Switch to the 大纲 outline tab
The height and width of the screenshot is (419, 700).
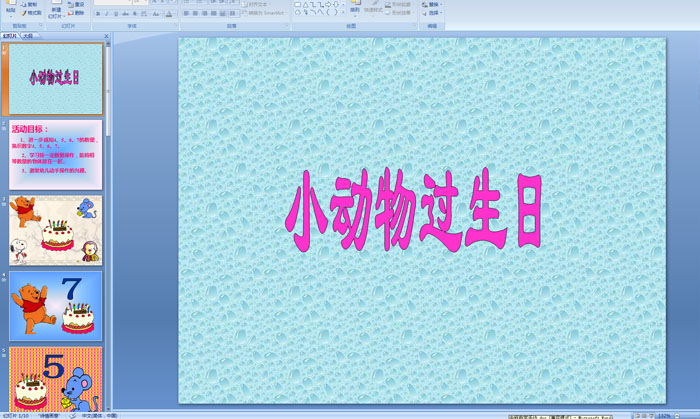pyautogui.click(x=27, y=35)
